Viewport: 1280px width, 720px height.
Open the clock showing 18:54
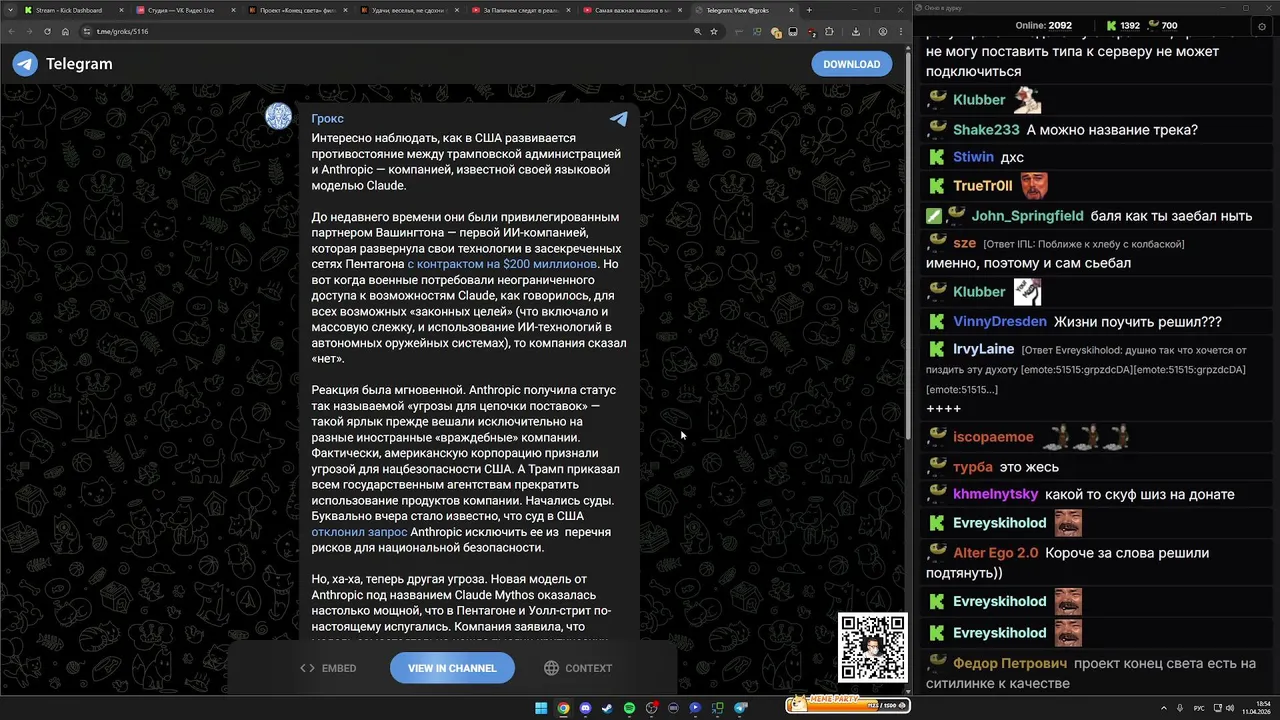(x=1256, y=708)
